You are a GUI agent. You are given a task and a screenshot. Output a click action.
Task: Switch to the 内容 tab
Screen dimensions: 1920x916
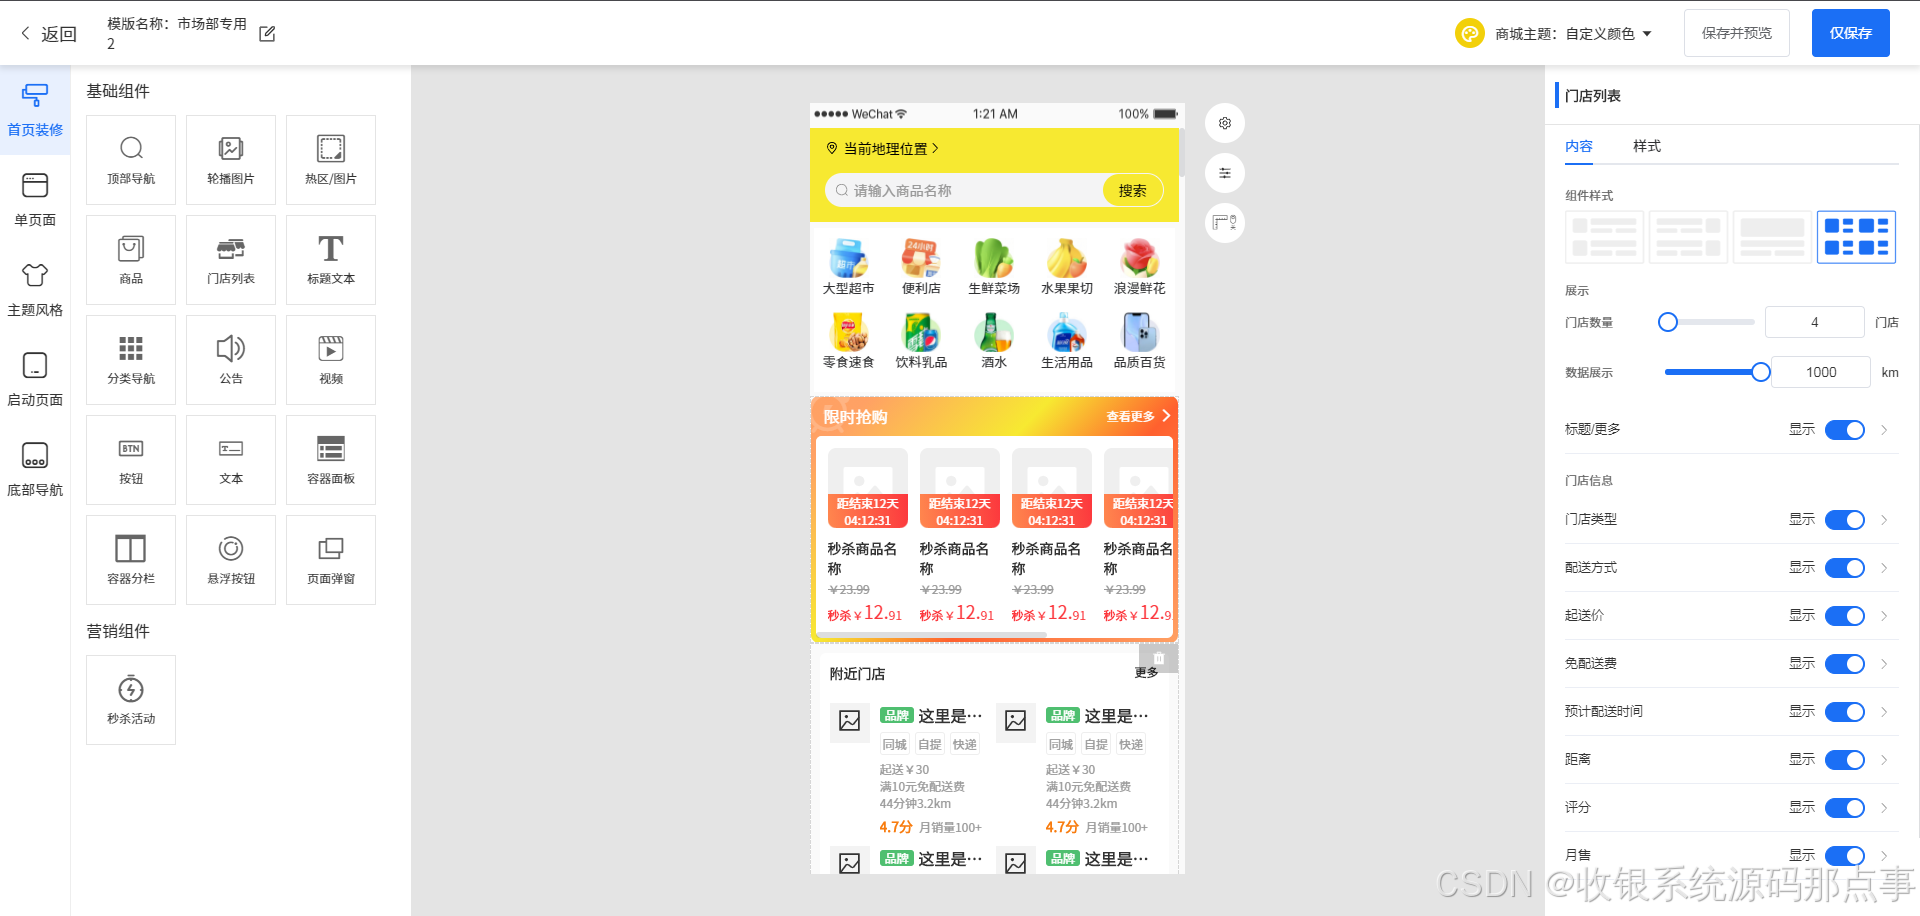pyautogui.click(x=1579, y=146)
